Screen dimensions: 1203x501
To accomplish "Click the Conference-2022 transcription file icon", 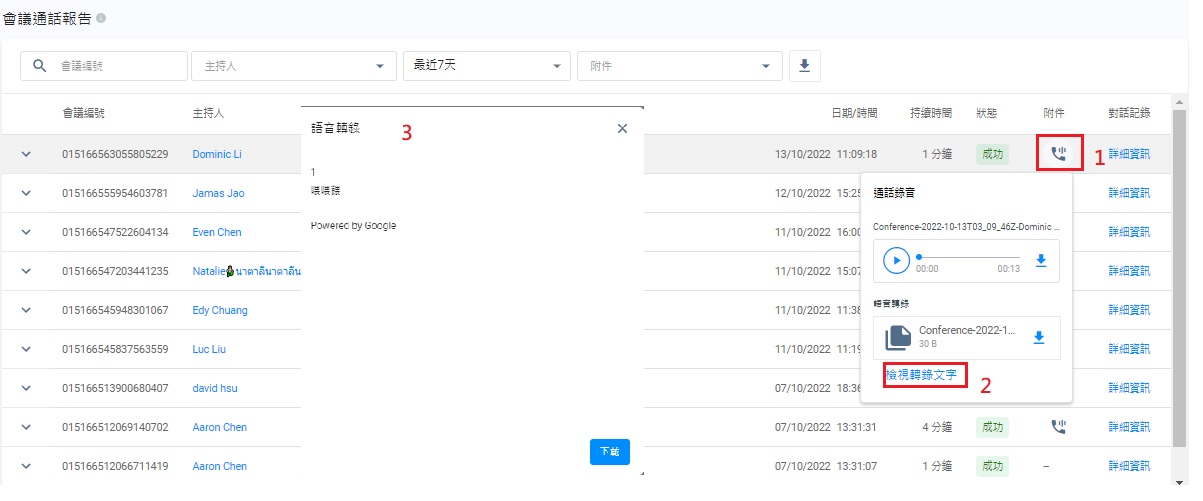I will coord(898,337).
